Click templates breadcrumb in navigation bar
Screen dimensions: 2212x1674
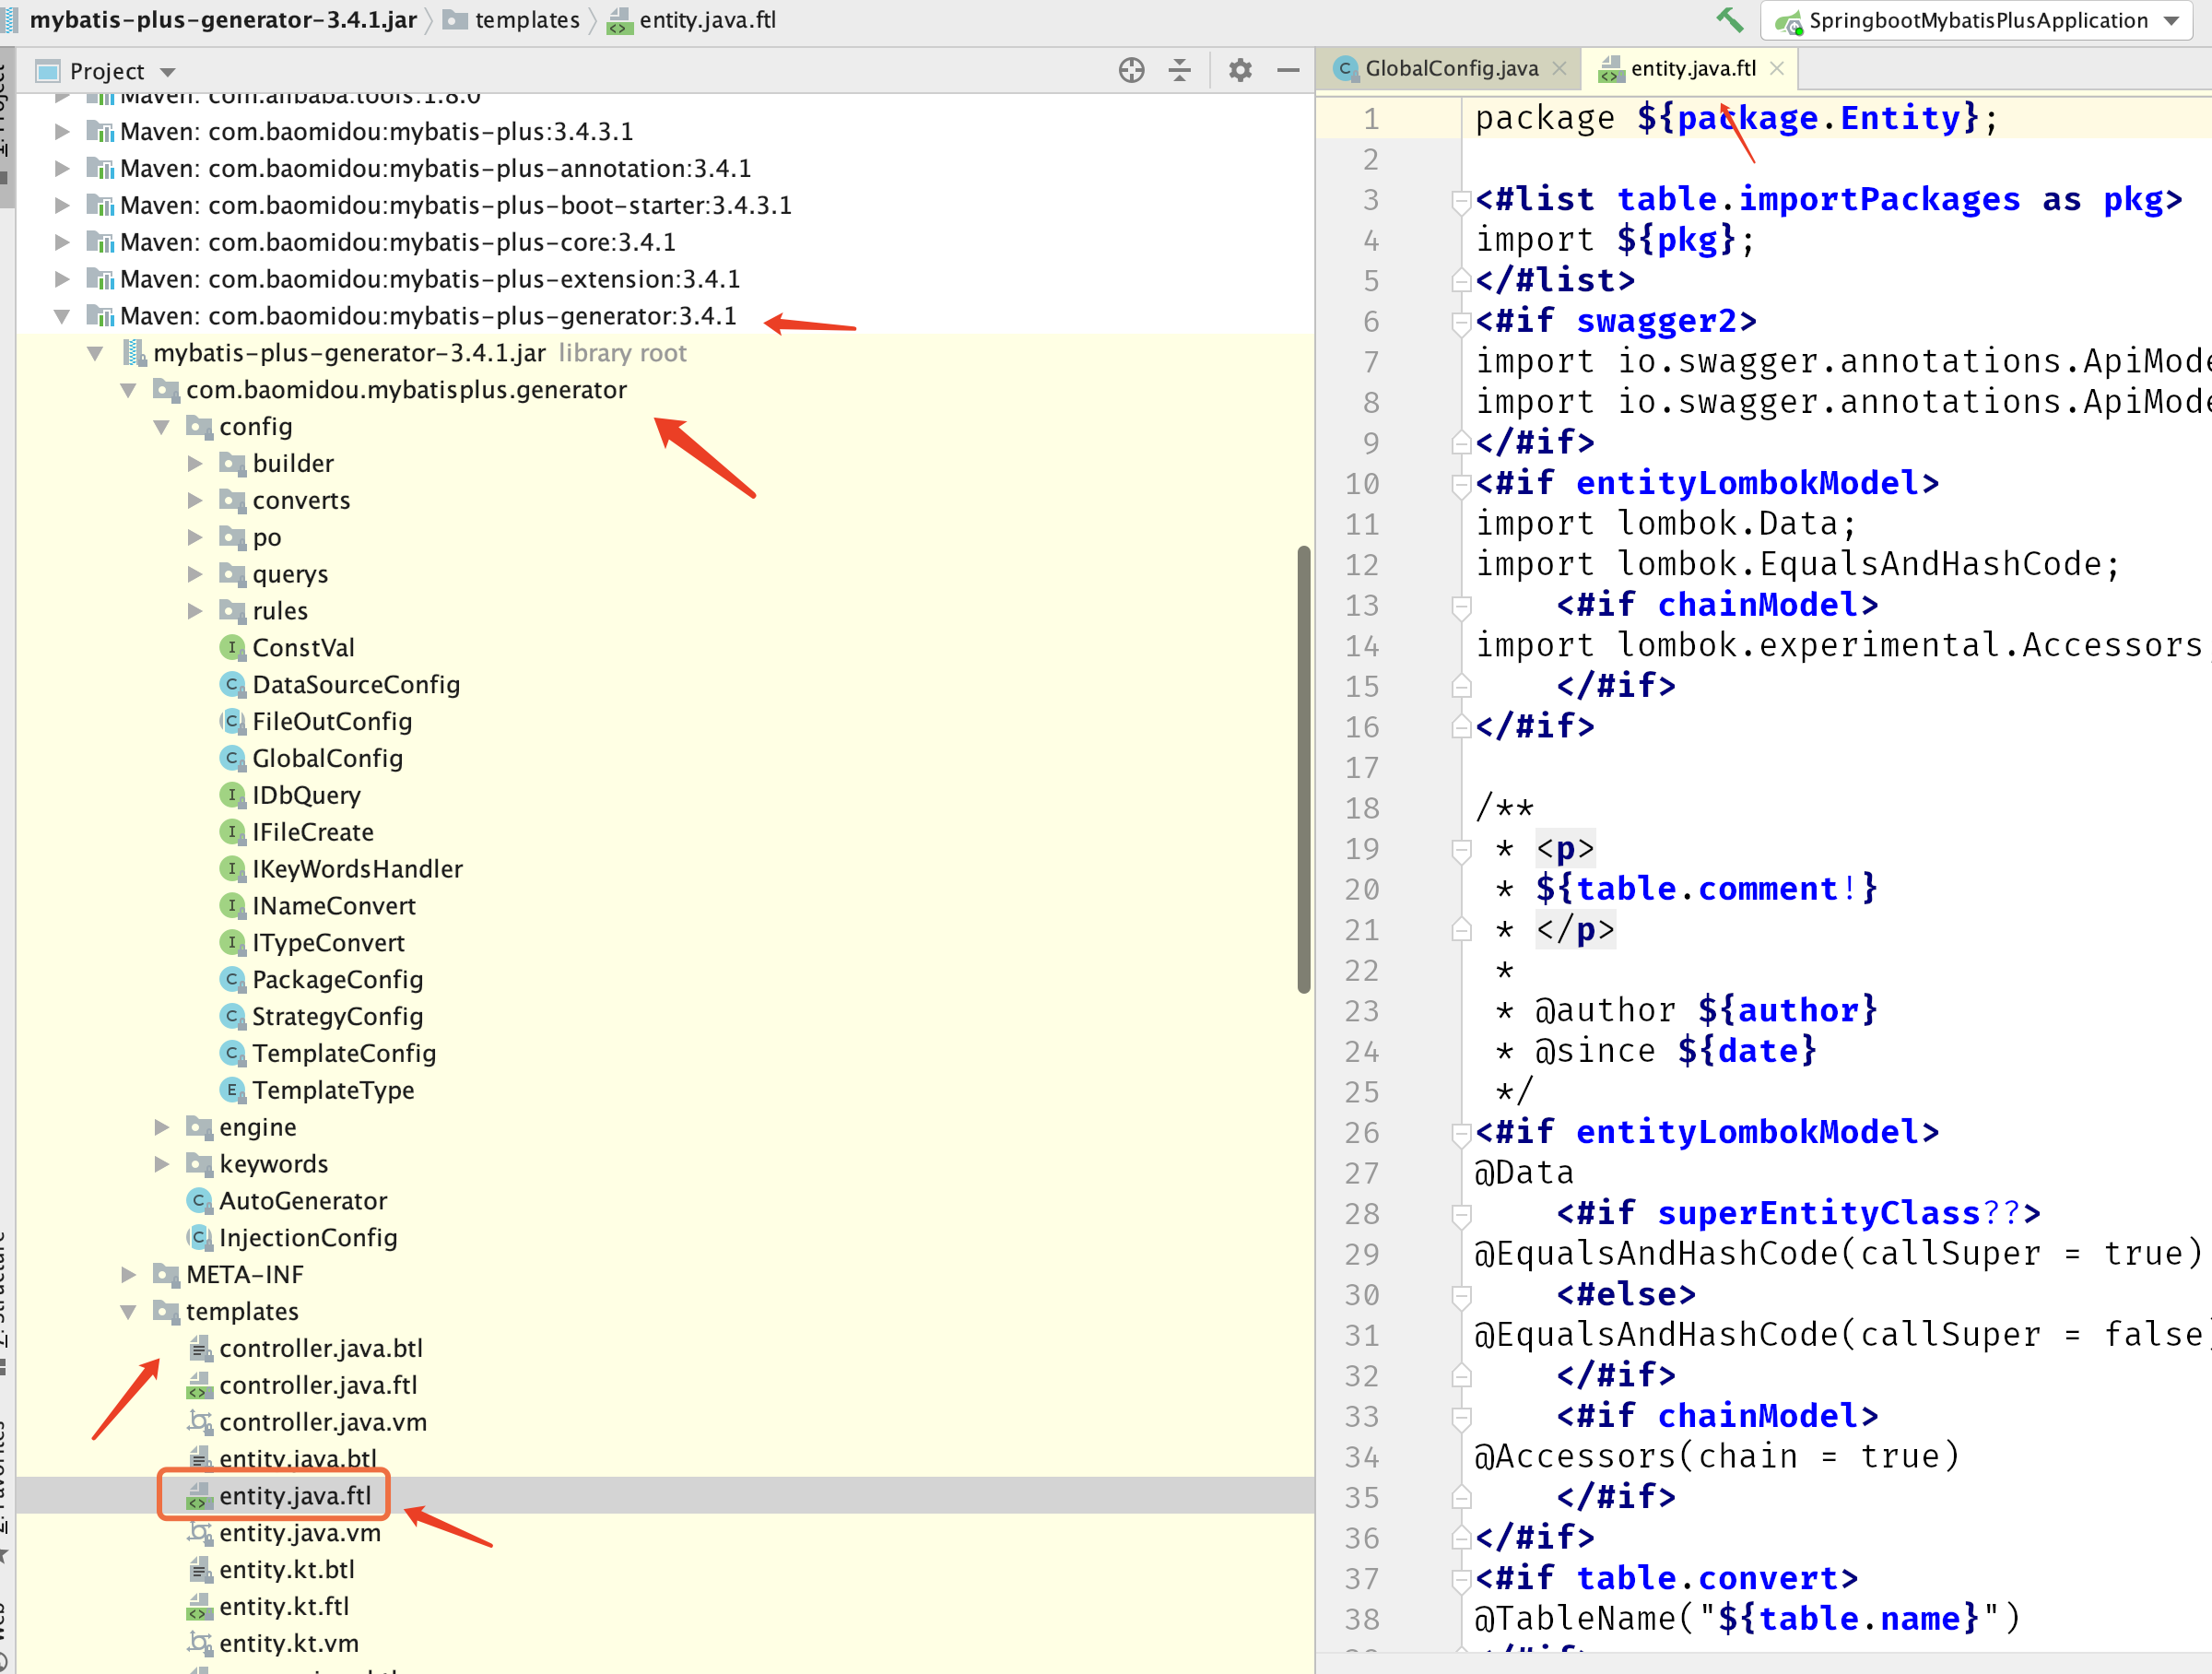pyautogui.click(x=513, y=20)
